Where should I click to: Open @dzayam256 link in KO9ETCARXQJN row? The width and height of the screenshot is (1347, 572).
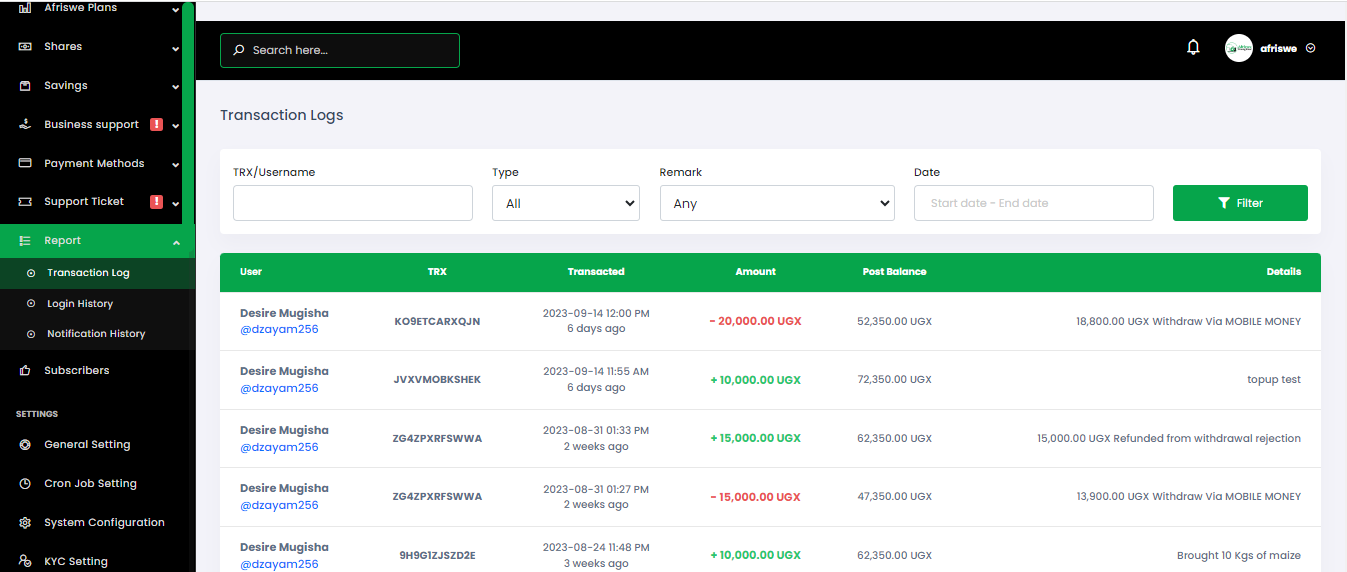click(279, 329)
